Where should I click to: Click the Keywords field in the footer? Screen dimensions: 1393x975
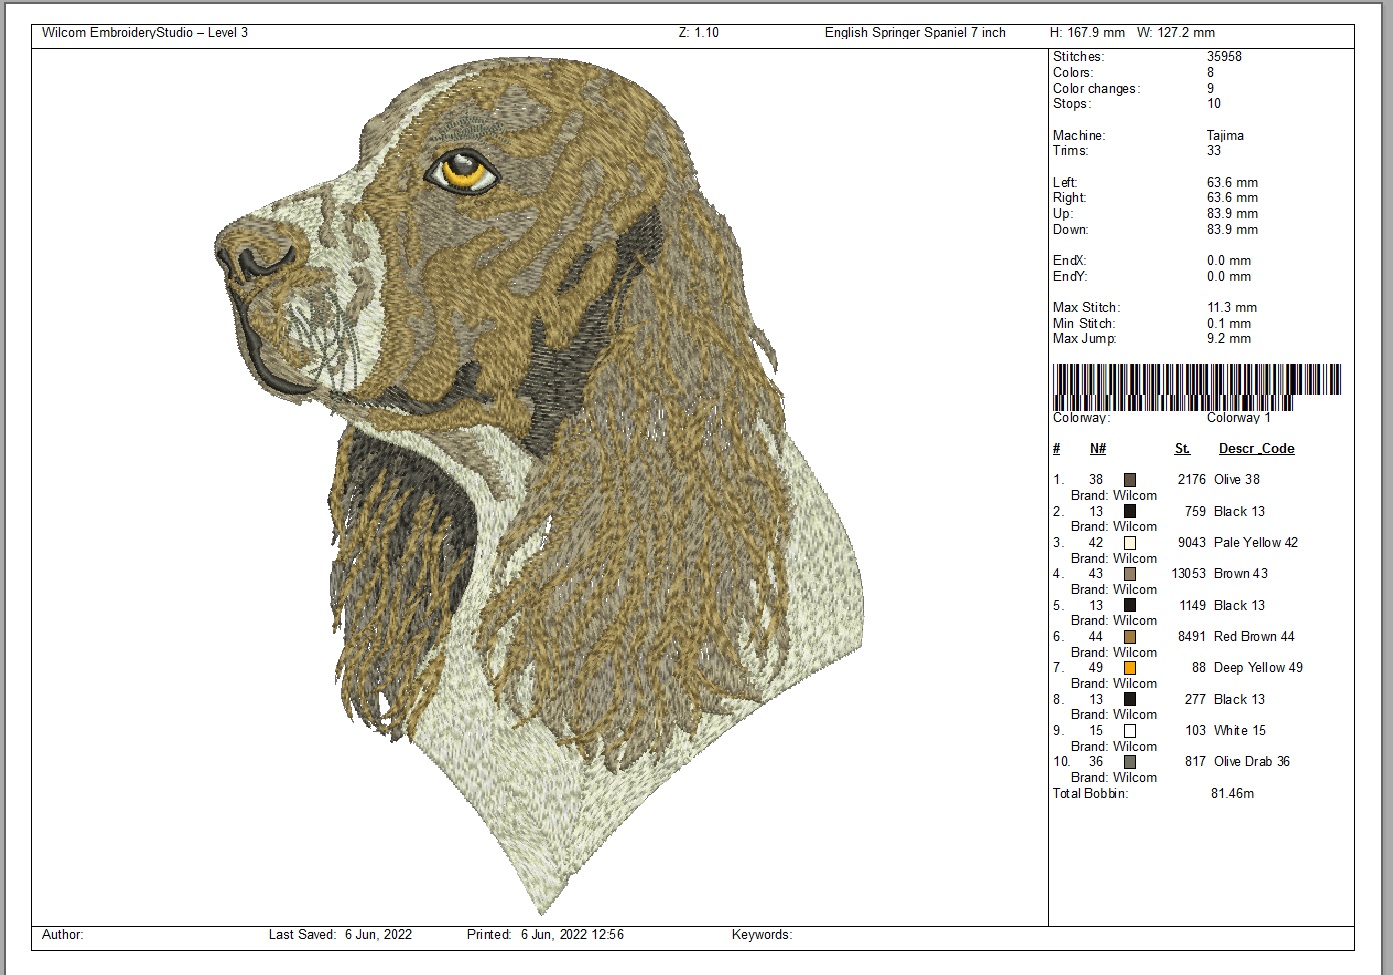(762, 935)
